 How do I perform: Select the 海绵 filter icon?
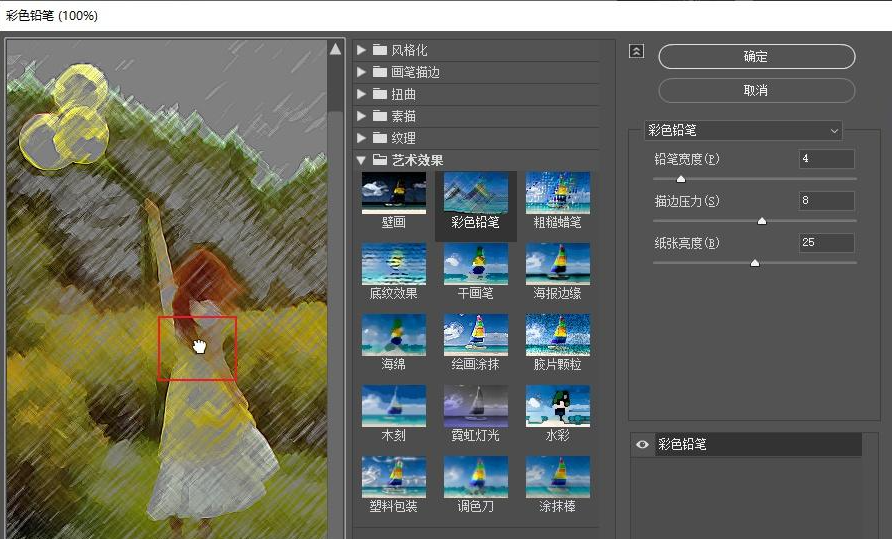(x=393, y=335)
